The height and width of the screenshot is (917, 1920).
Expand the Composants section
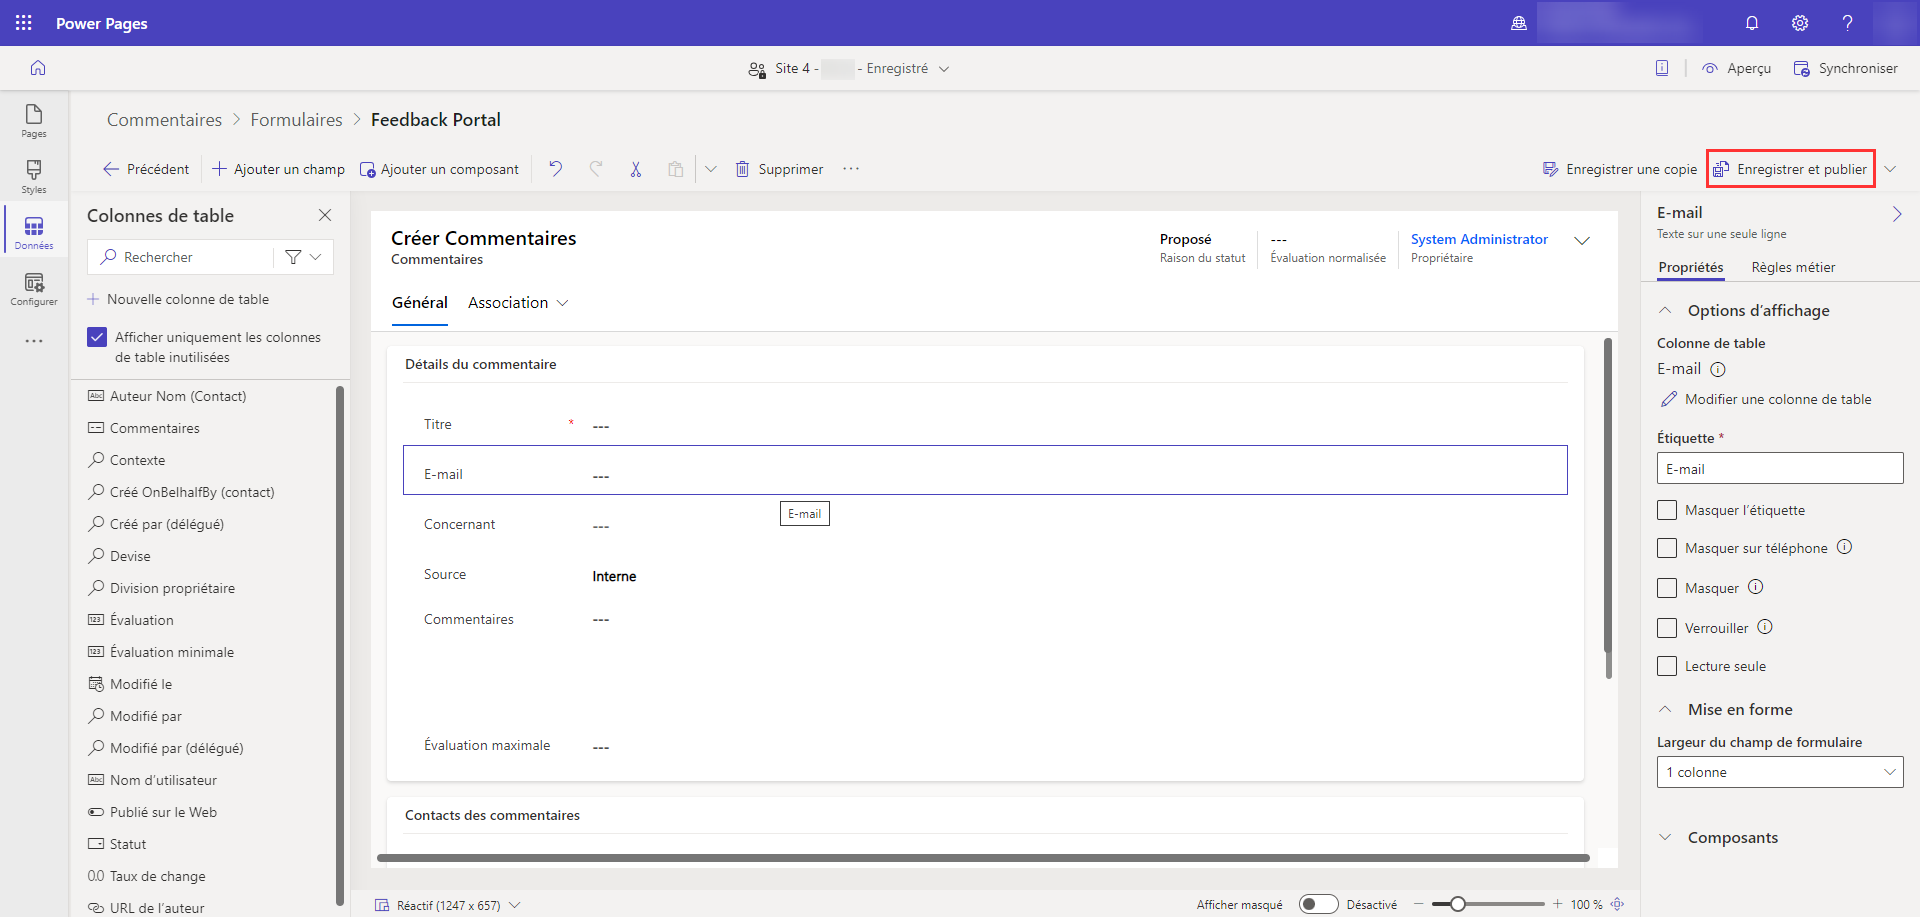(x=1732, y=838)
